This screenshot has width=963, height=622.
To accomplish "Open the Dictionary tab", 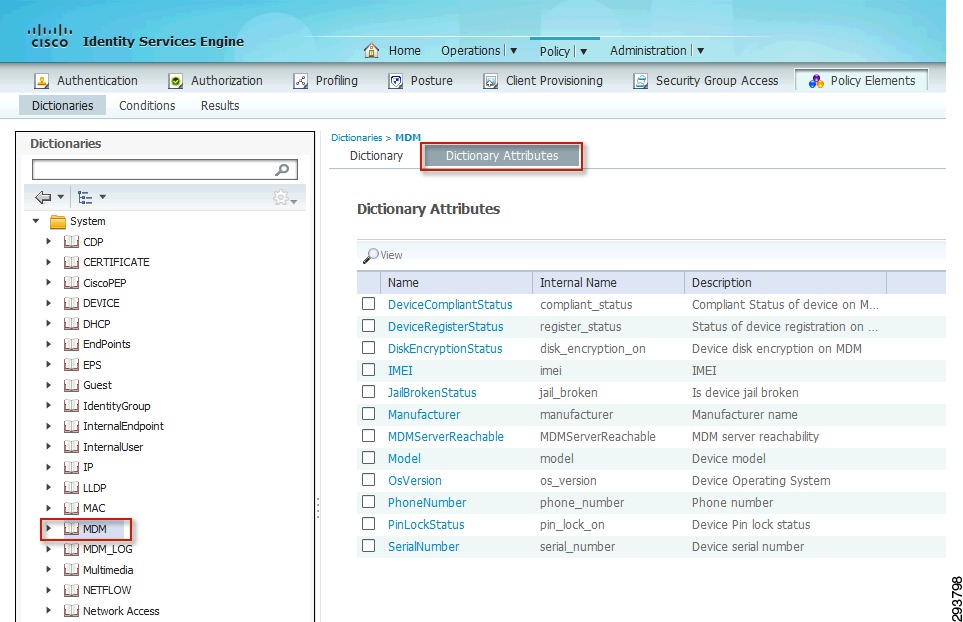I will 376,156.
